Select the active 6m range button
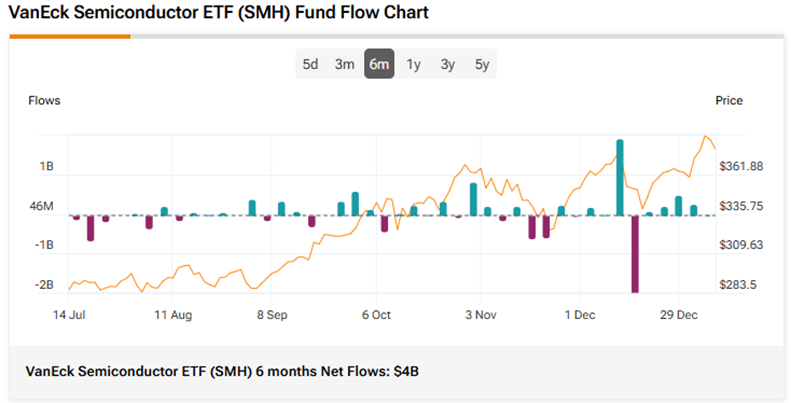Screen dimensions: 791x403 coord(379,65)
